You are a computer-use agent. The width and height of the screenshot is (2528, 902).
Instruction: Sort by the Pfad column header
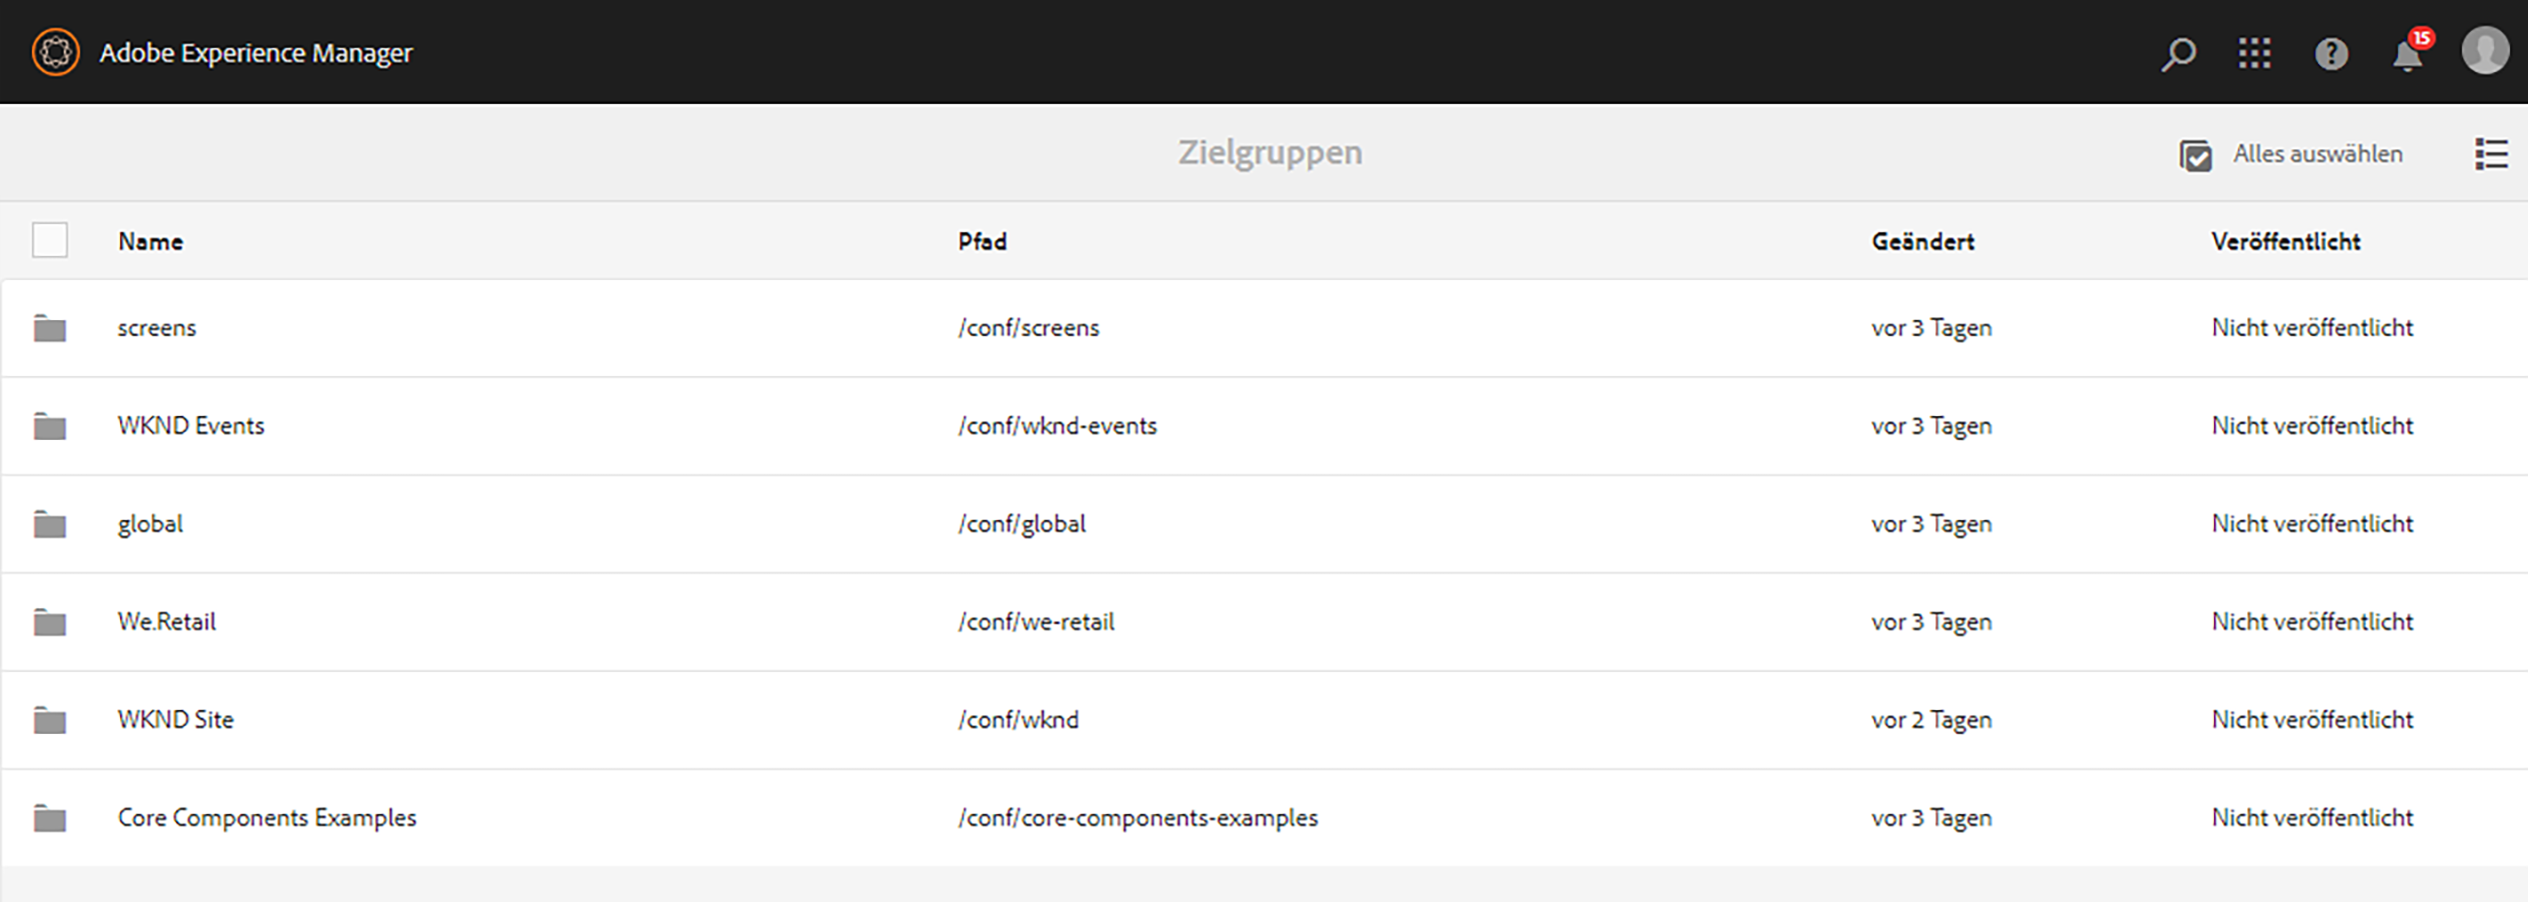pyautogui.click(x=982, y=241)
